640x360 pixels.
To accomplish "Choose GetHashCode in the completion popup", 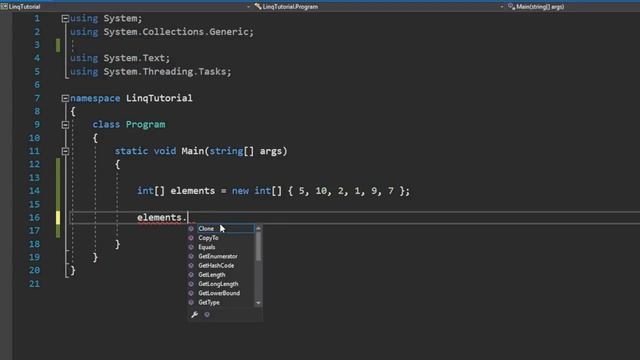I will coord(216,266).
